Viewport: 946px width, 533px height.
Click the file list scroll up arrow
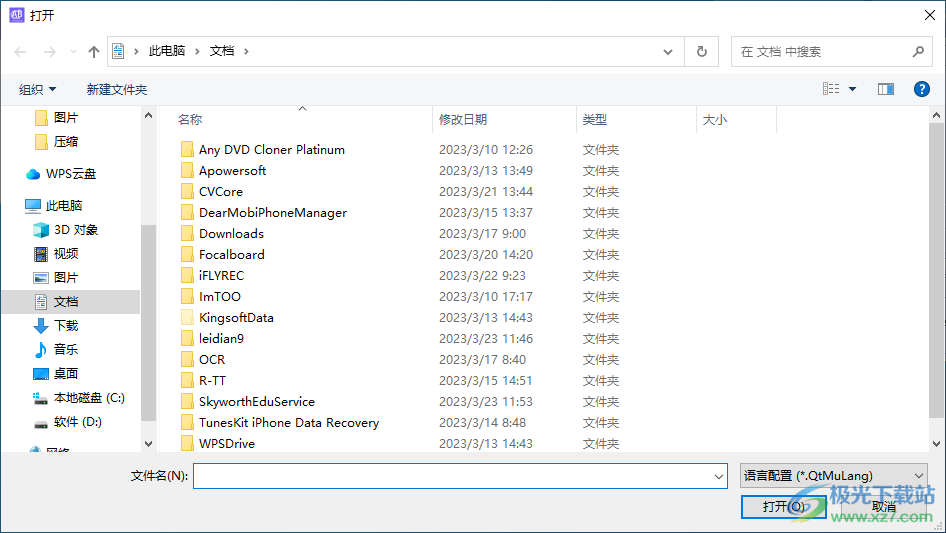click(x=936, y=115)
